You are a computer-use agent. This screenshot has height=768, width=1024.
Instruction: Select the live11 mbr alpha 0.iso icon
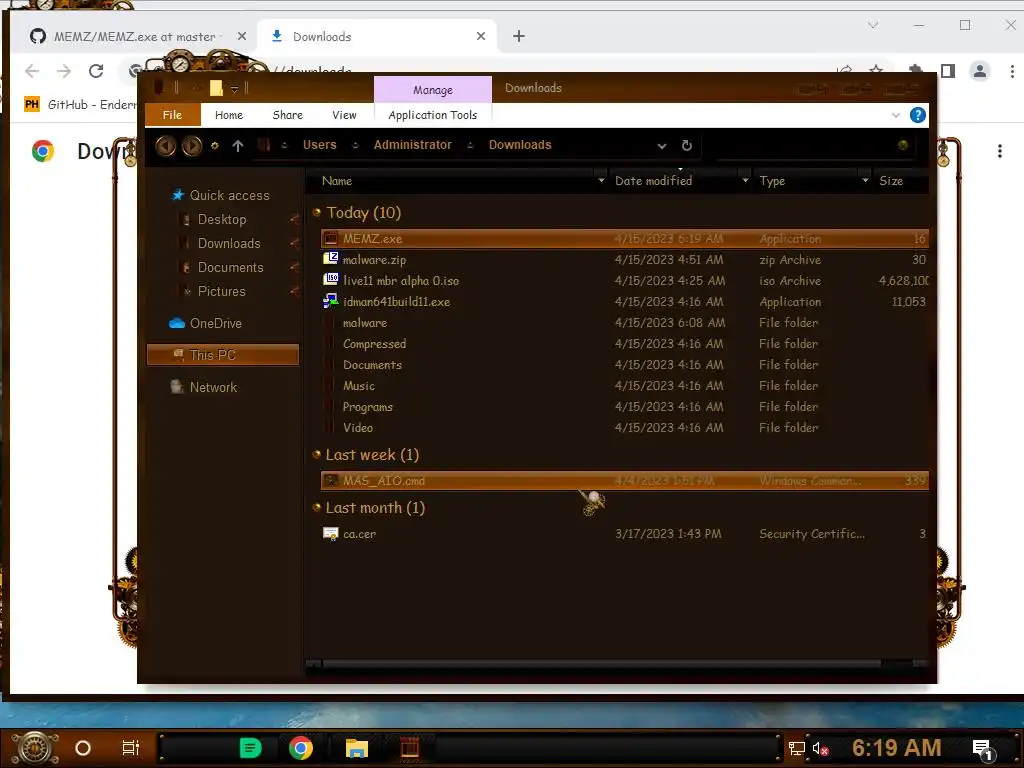click(x=331, y=280)
